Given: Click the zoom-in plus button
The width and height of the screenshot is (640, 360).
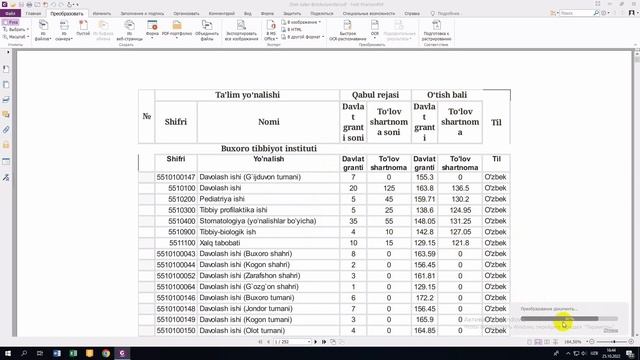Looking at the screenshot, I should point(631,342).
